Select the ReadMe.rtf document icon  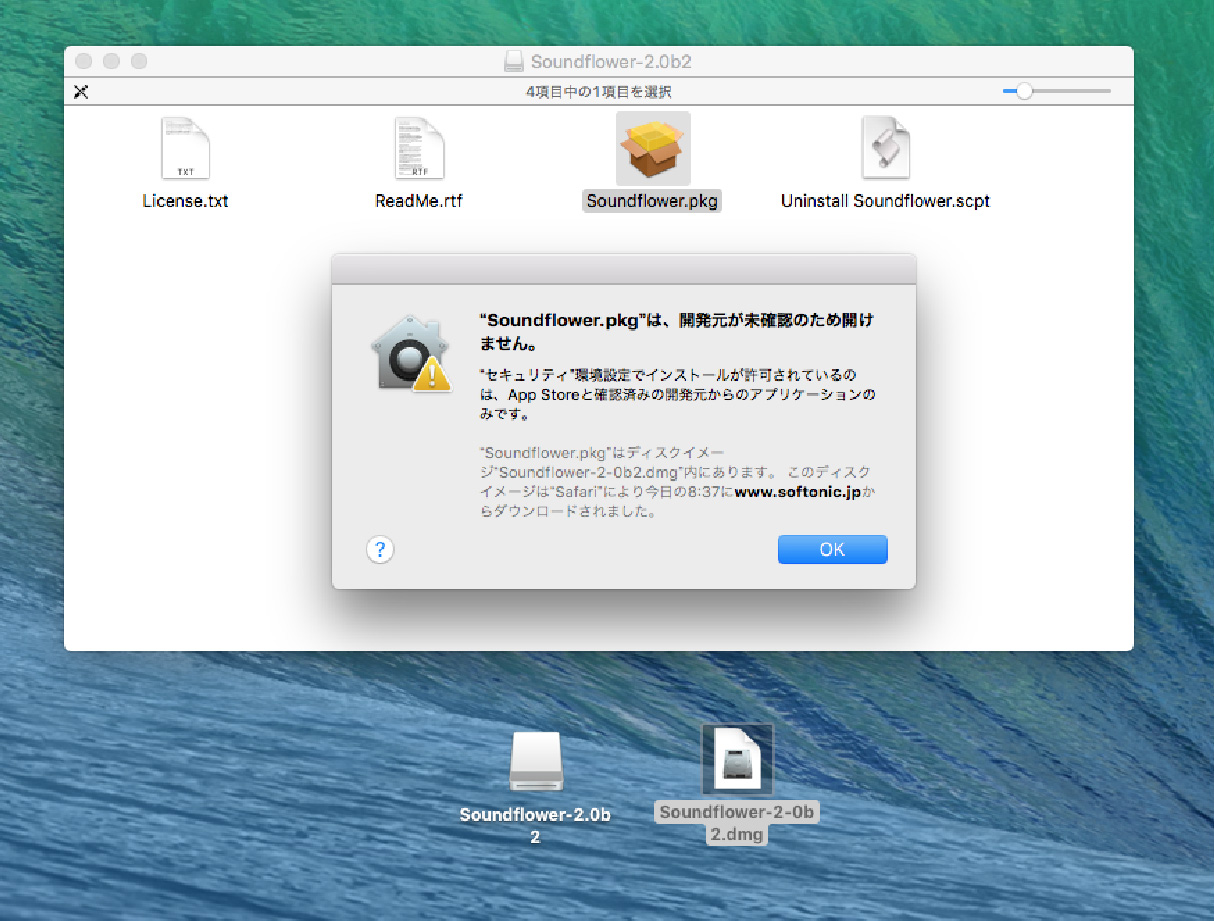(418, 148)
